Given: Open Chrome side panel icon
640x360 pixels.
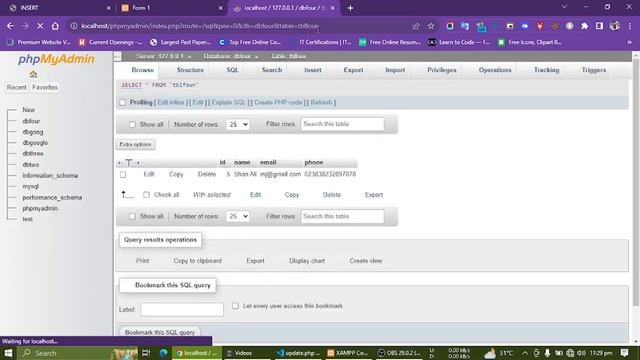Looking at the screenshot, I should coord(599,26).
